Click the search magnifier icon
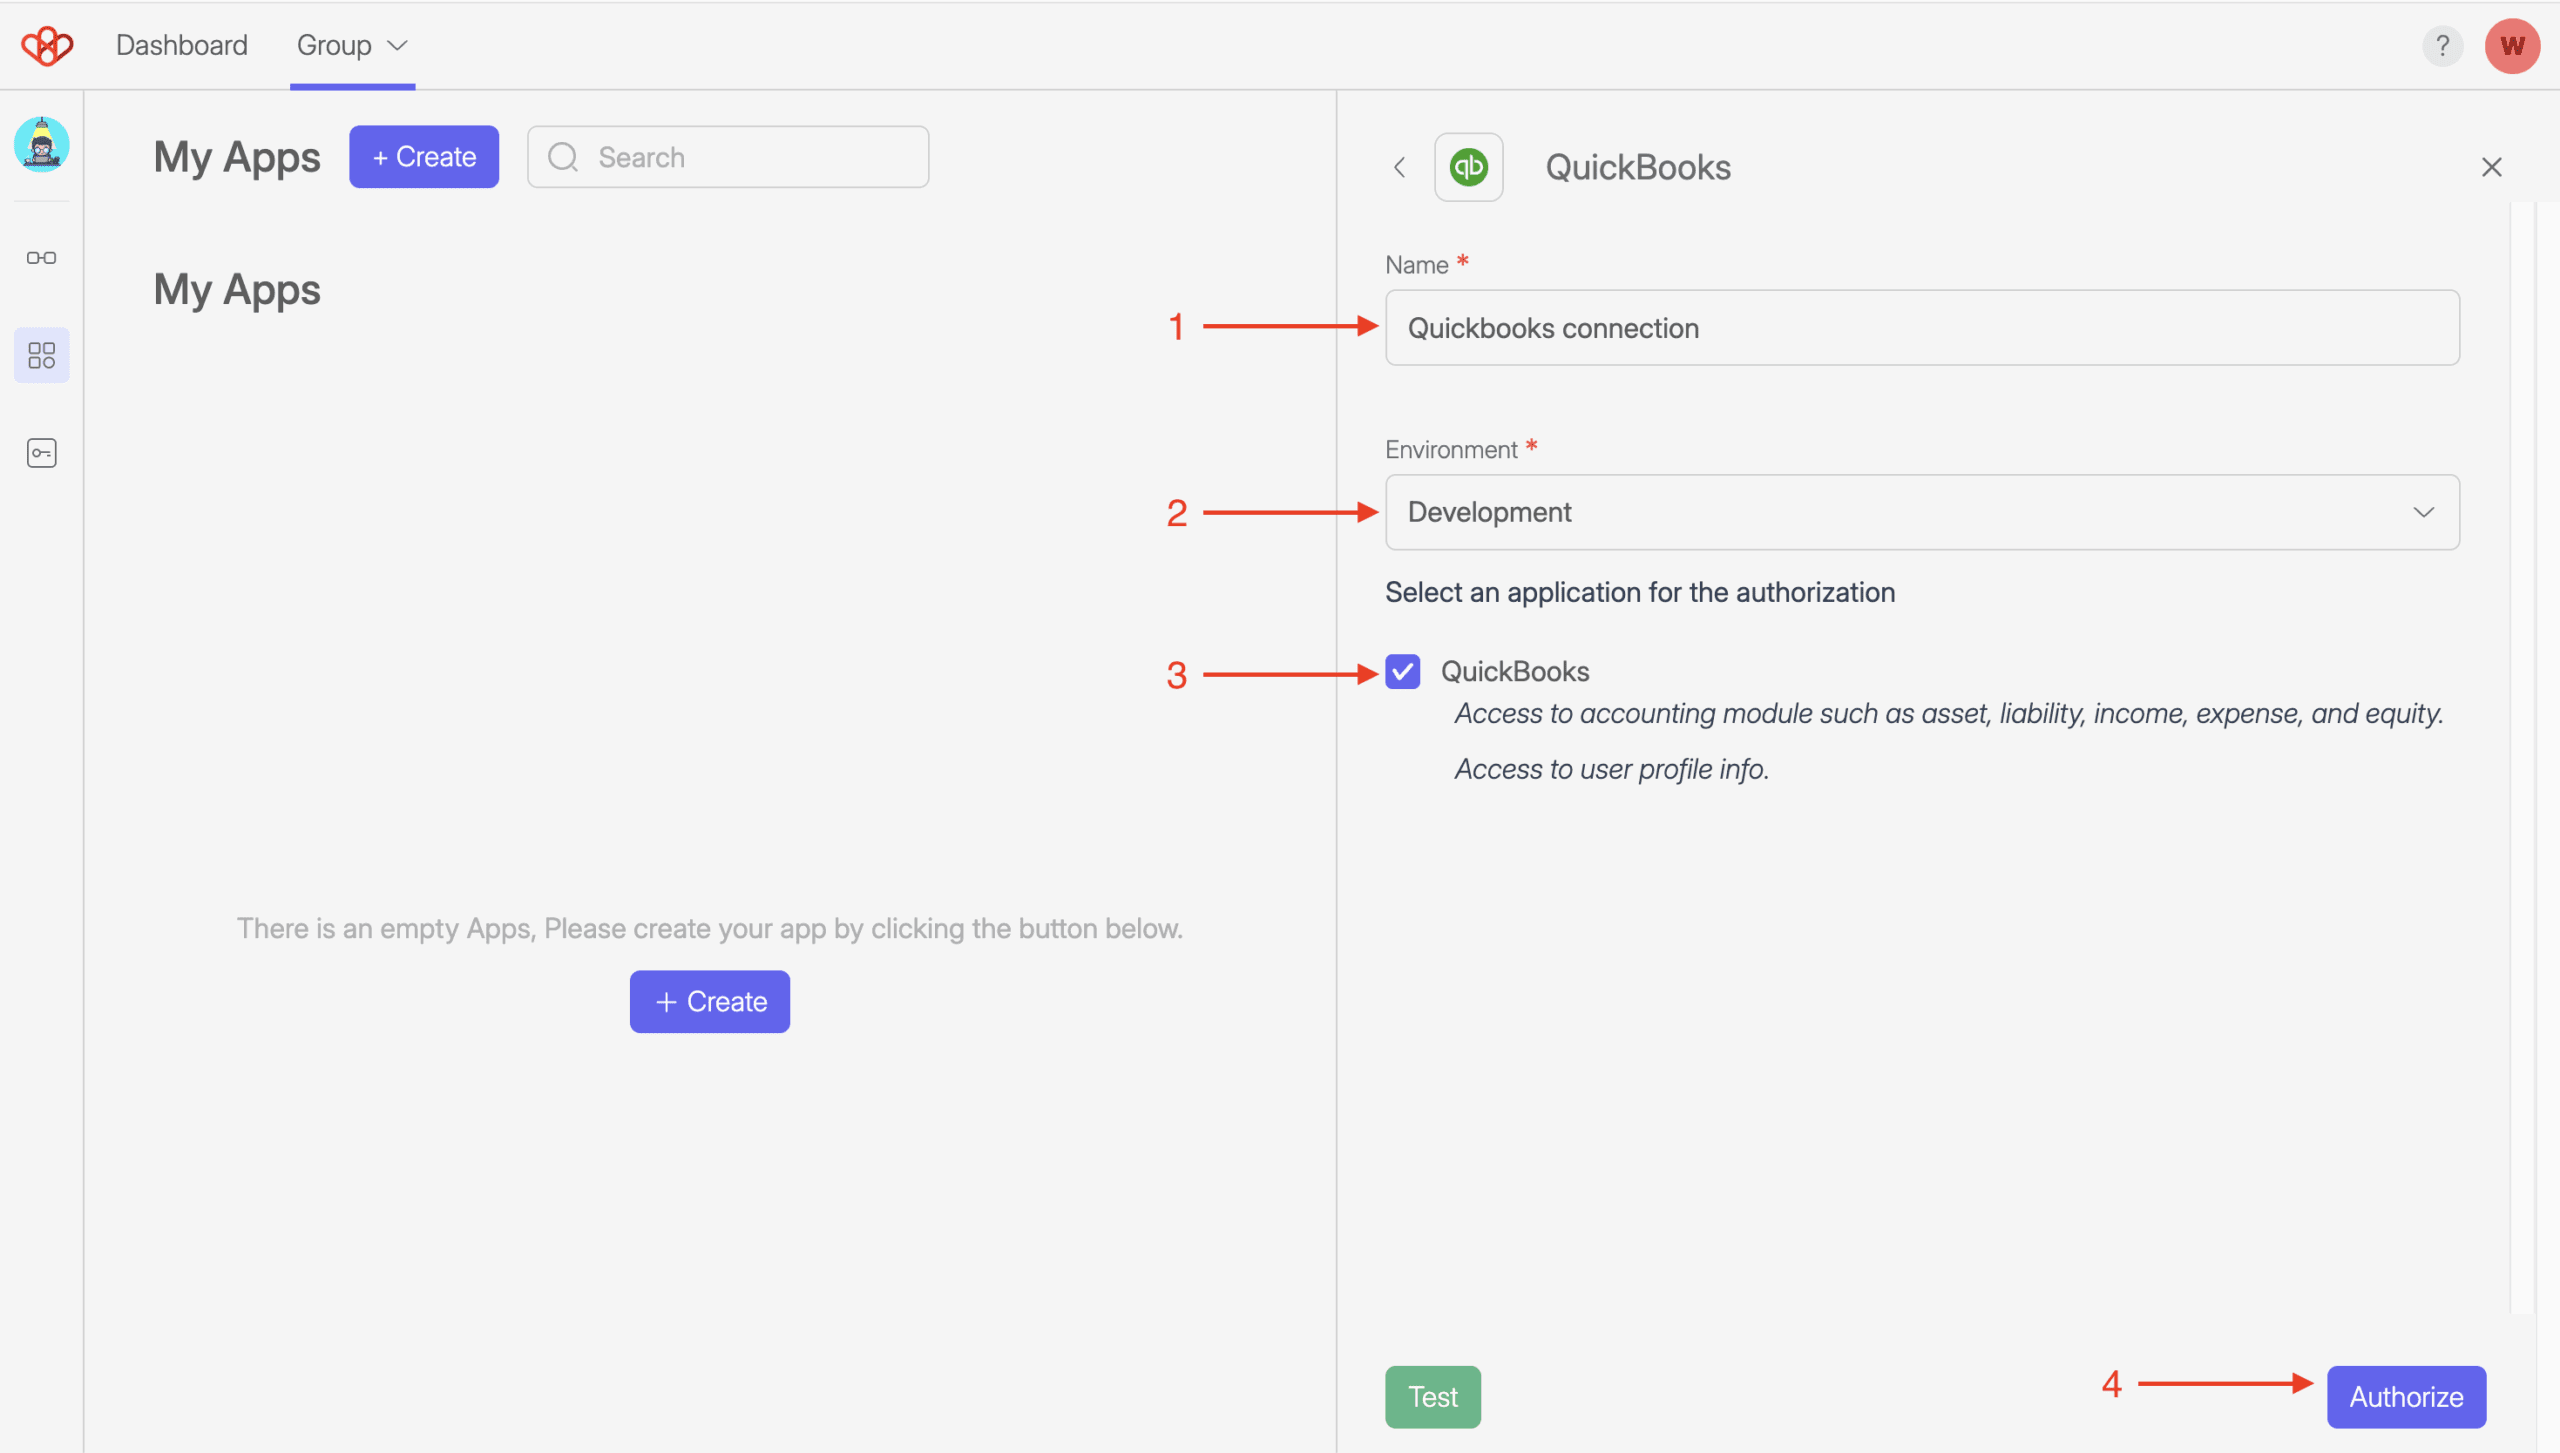This screenshot has height=1453, width=2560. (563, 157)
